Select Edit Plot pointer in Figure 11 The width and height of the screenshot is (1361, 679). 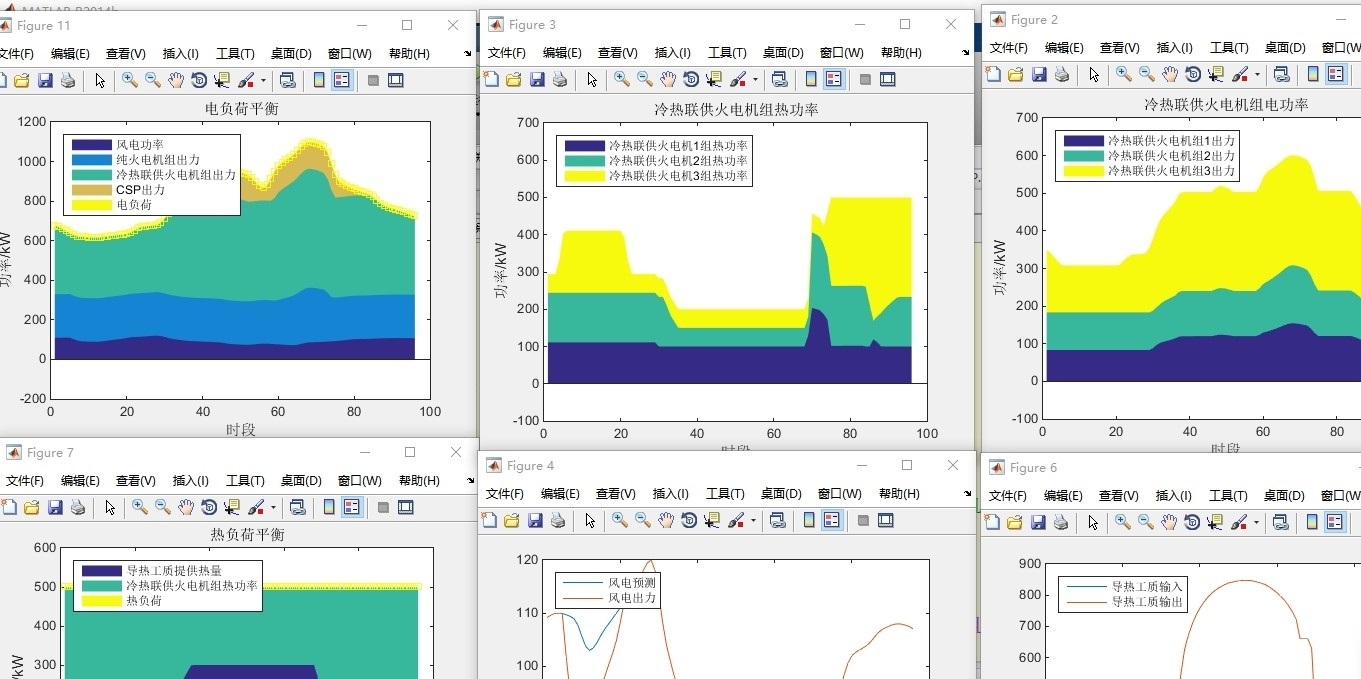(101, 80)
